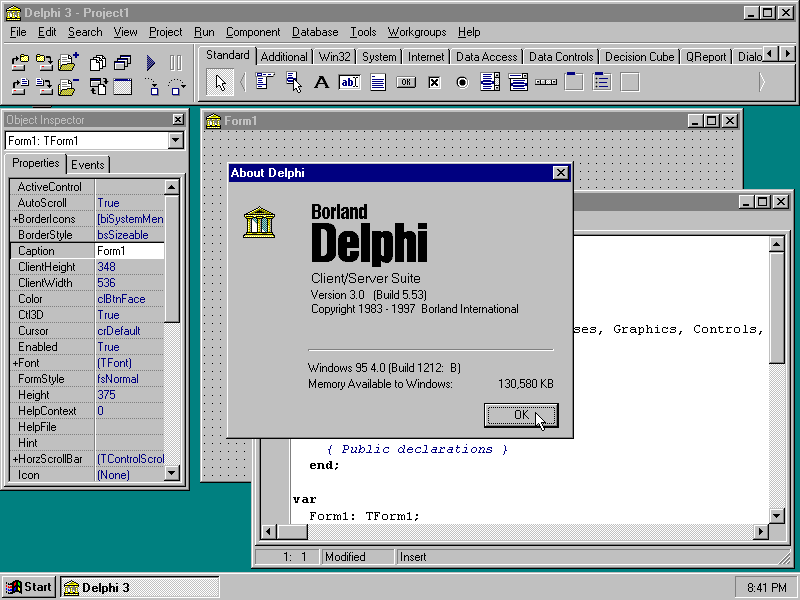This screenshot has width=800, height=600.
Task: Click code editor horizontal scroll right arrow
Action: point(761,532)
